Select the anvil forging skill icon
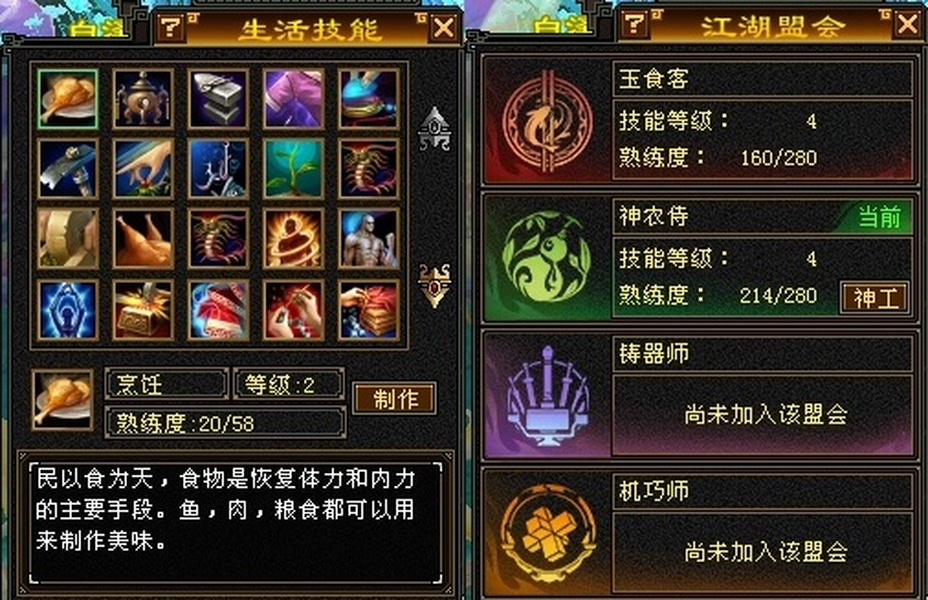The width and height of the screenshot is (928, 600). [218, 98]
